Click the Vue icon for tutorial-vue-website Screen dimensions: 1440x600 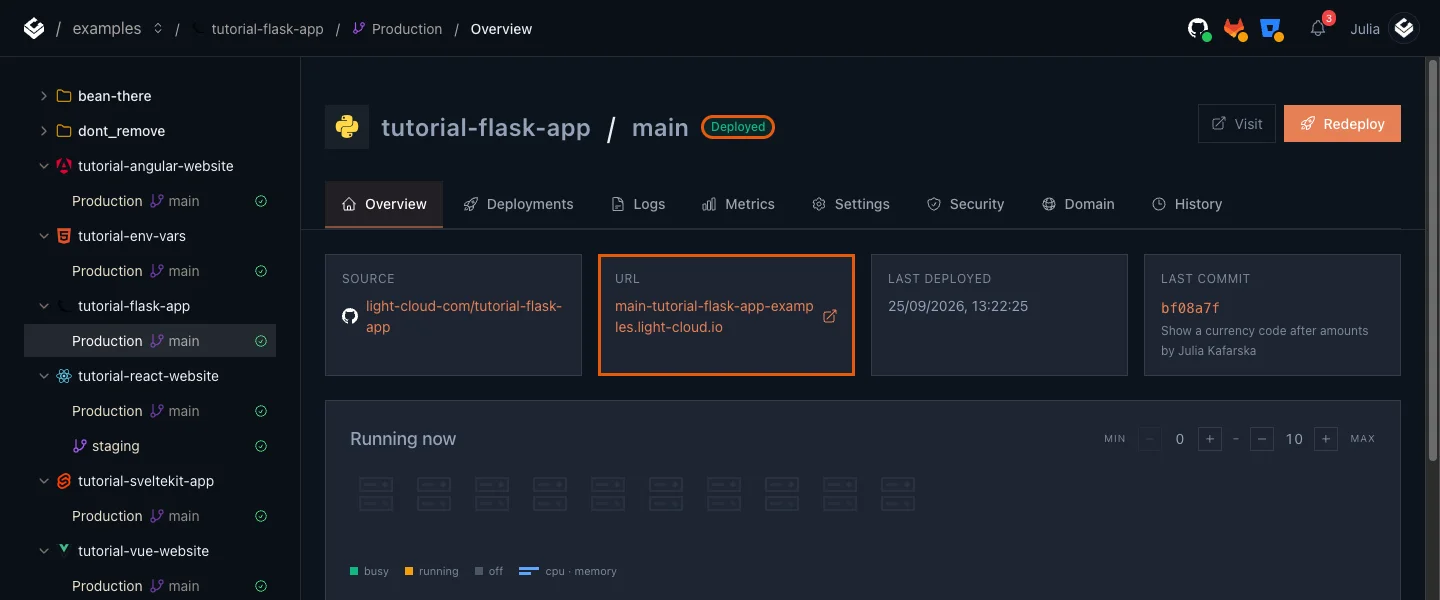(64, 550)
